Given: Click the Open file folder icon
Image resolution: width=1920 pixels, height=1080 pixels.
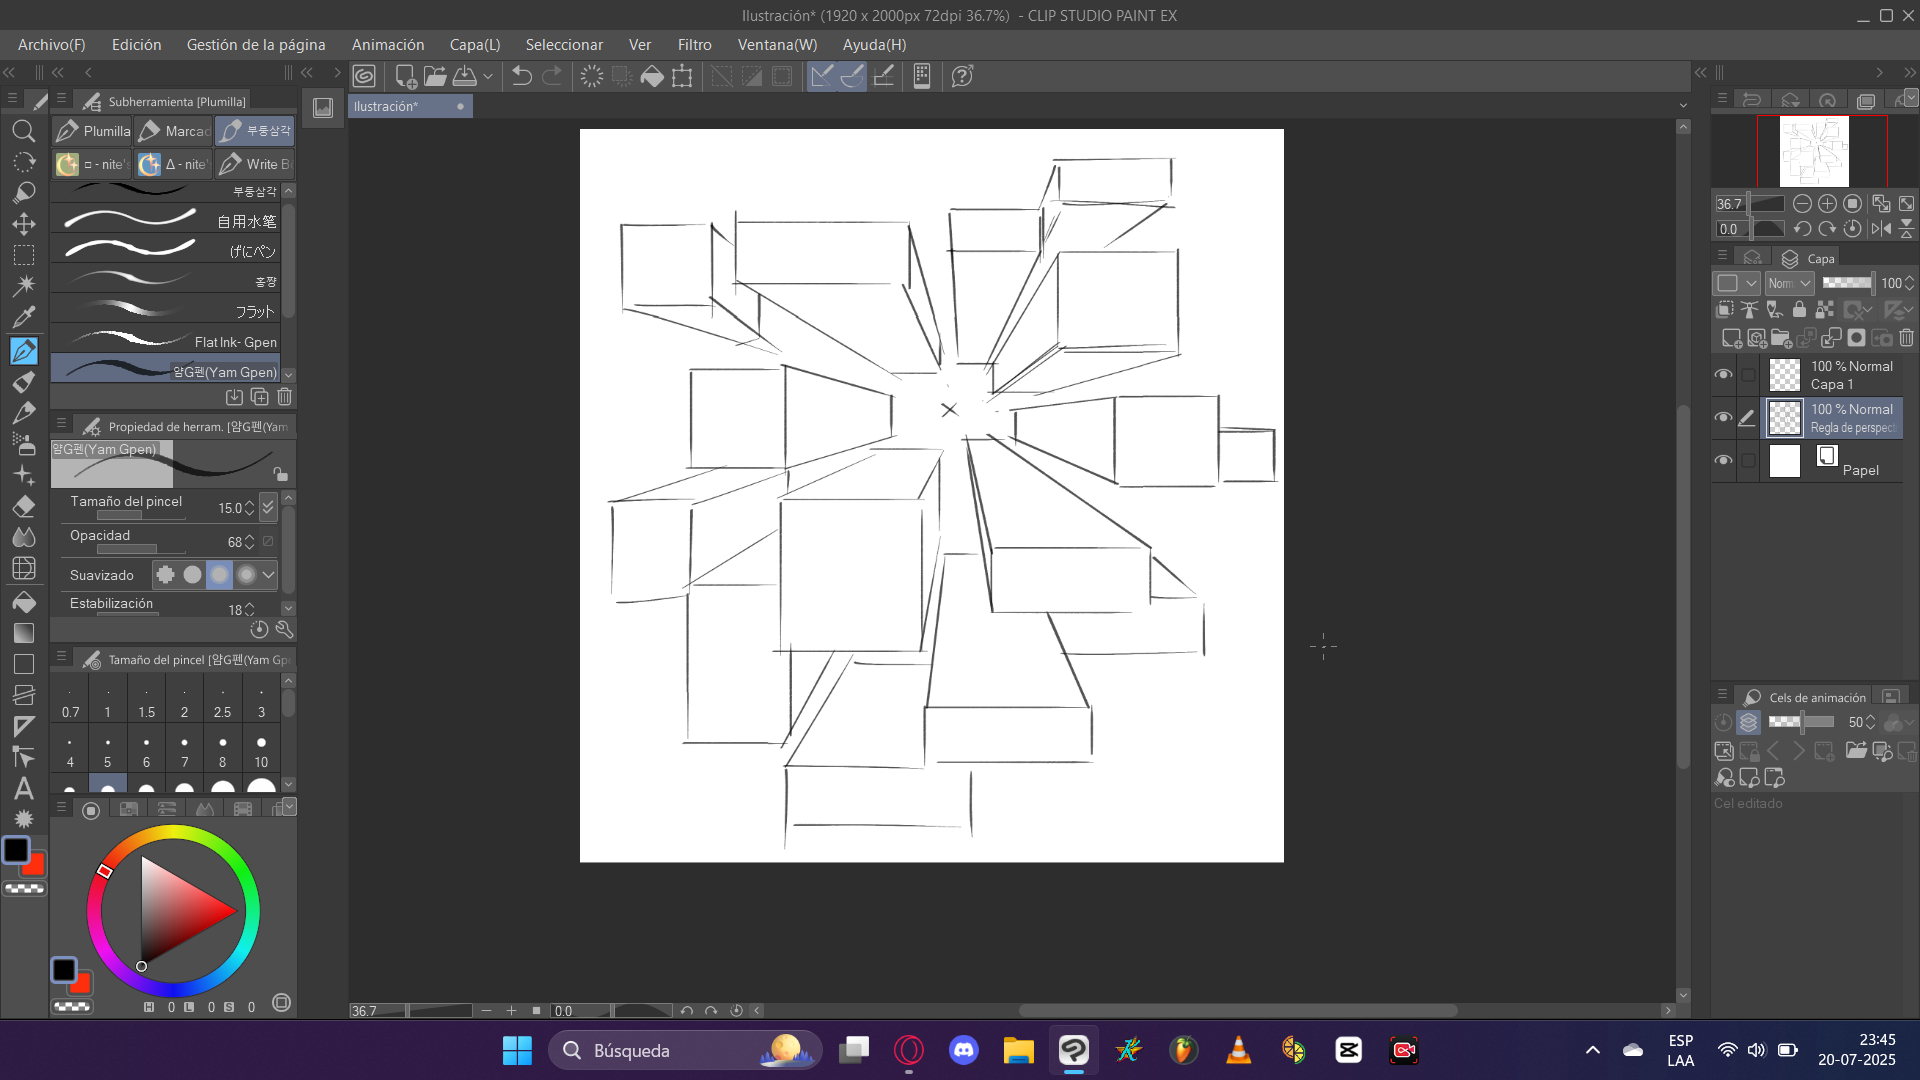Looking at the screenshot, I should coord(435,76).
